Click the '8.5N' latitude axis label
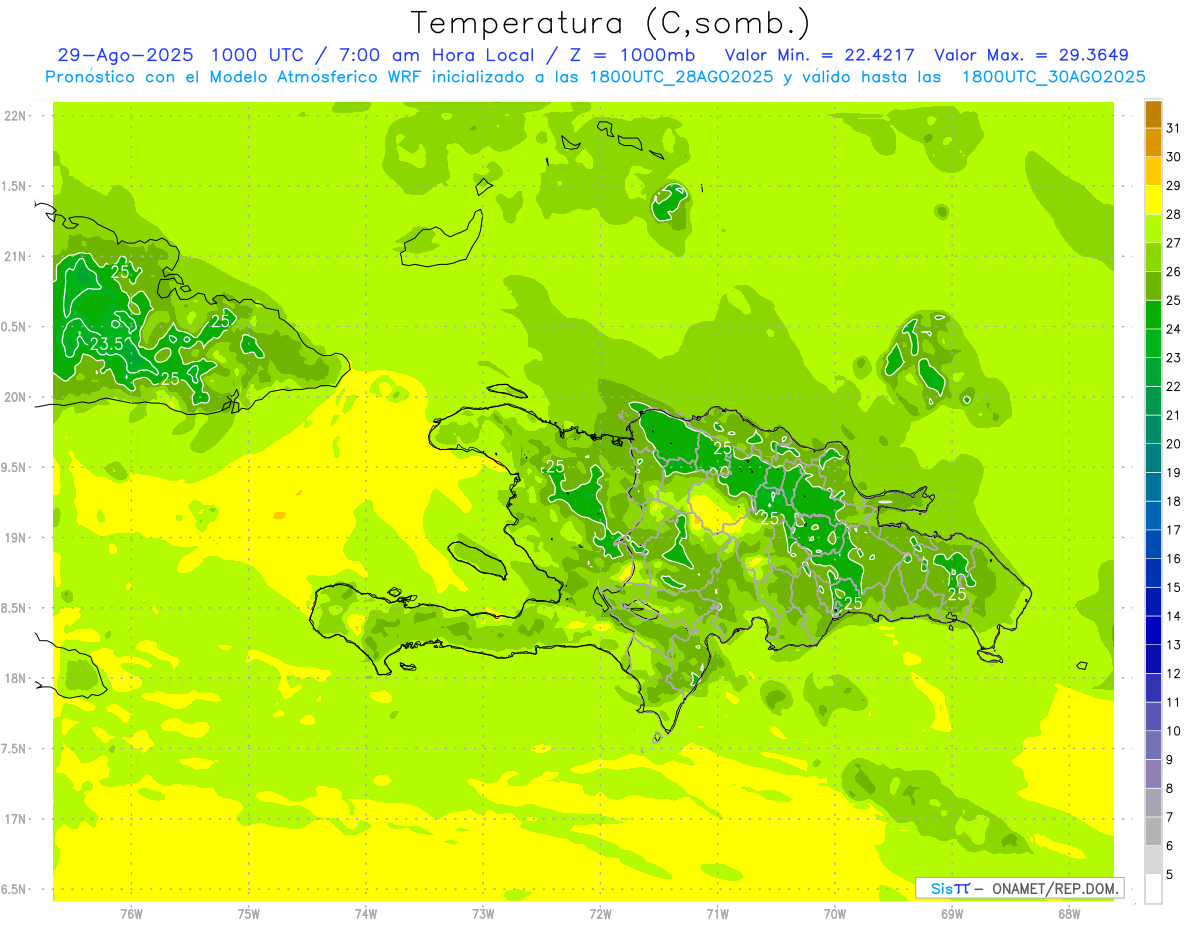 (14, 608)
